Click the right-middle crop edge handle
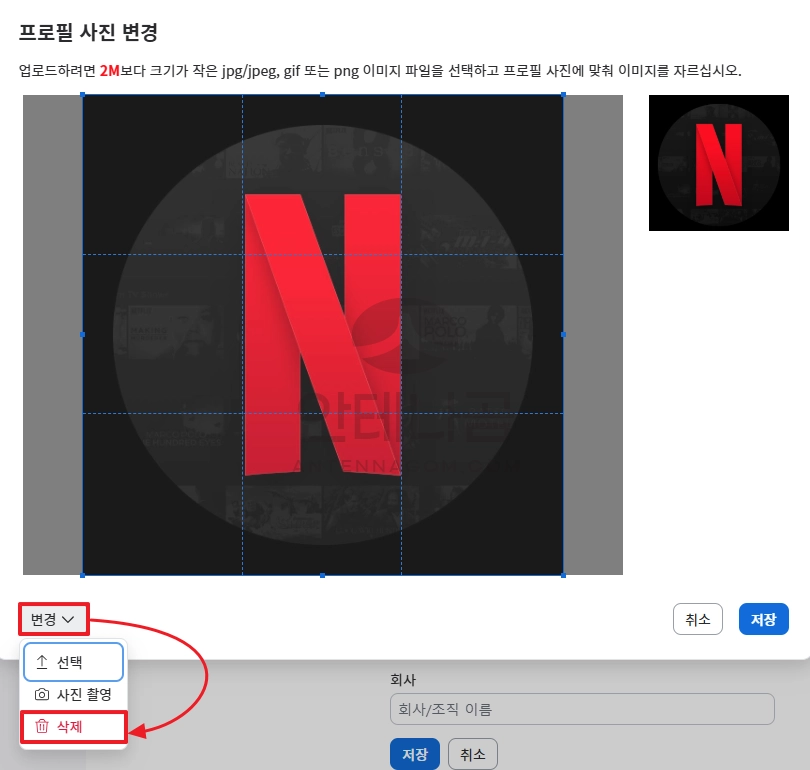This screenshot has width=810, height=770. (563, 335)
